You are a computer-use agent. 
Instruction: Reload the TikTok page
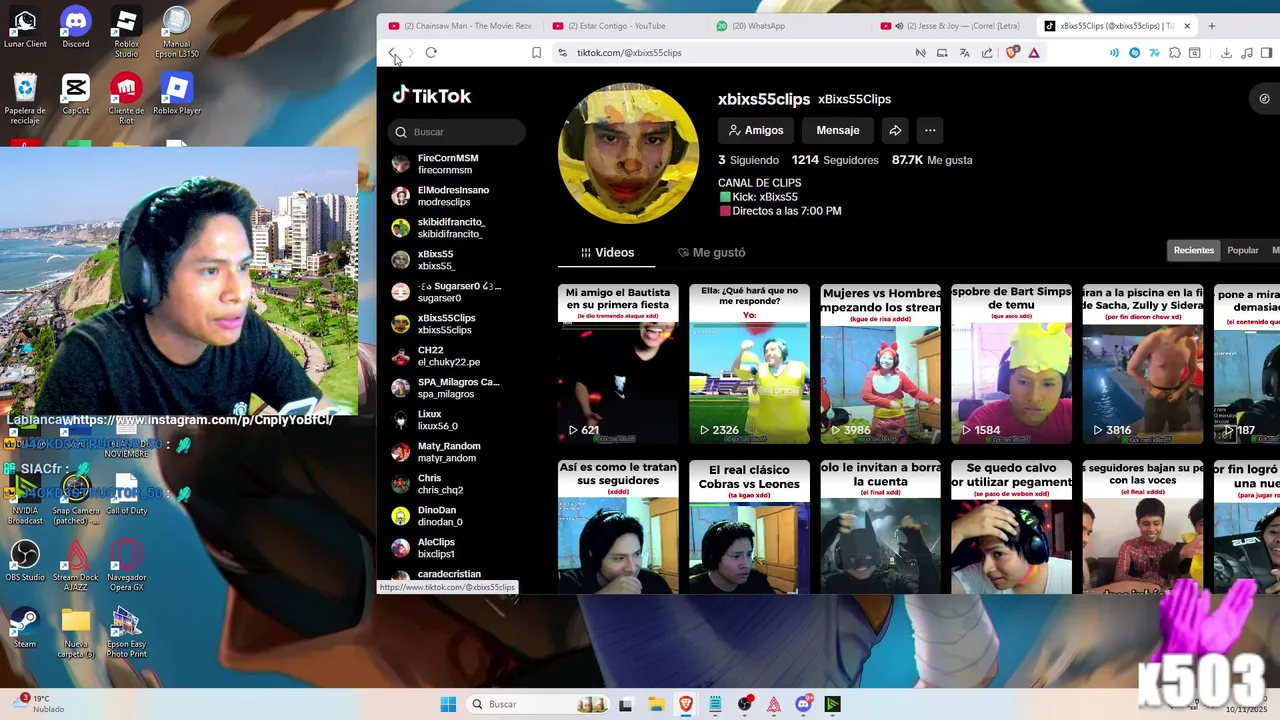(431, 53)
